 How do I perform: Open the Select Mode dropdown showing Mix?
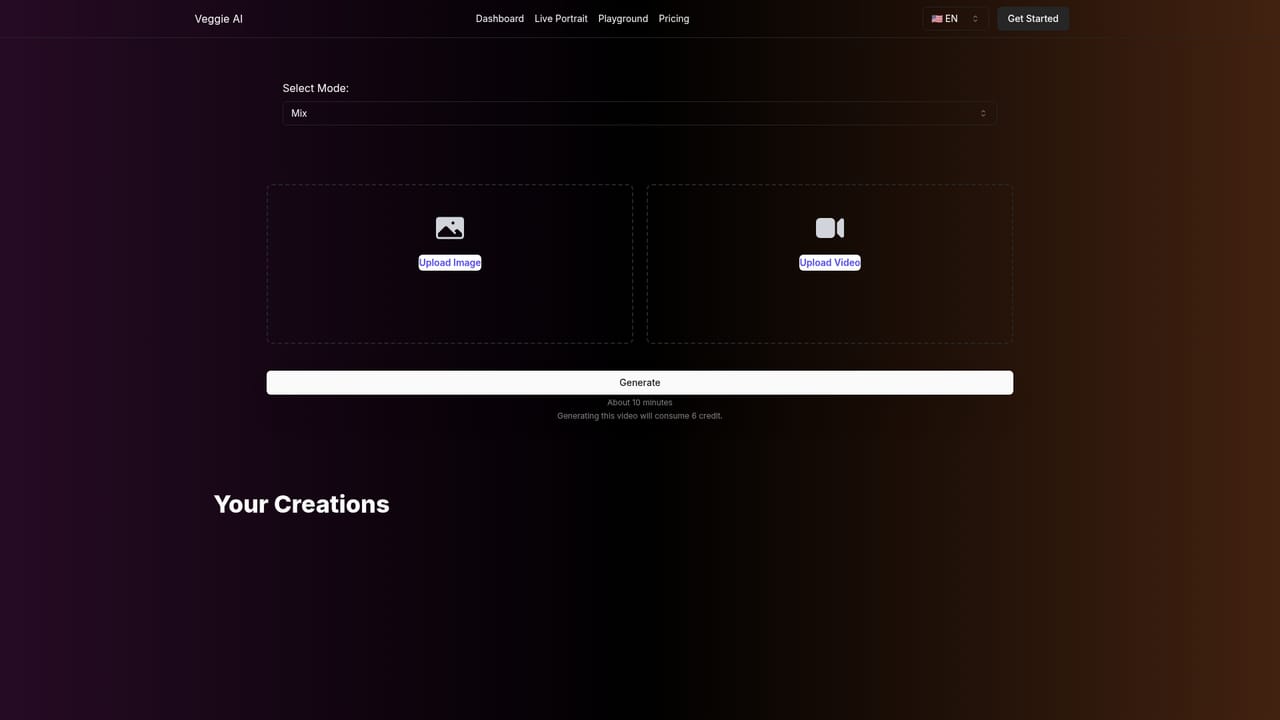640,113
